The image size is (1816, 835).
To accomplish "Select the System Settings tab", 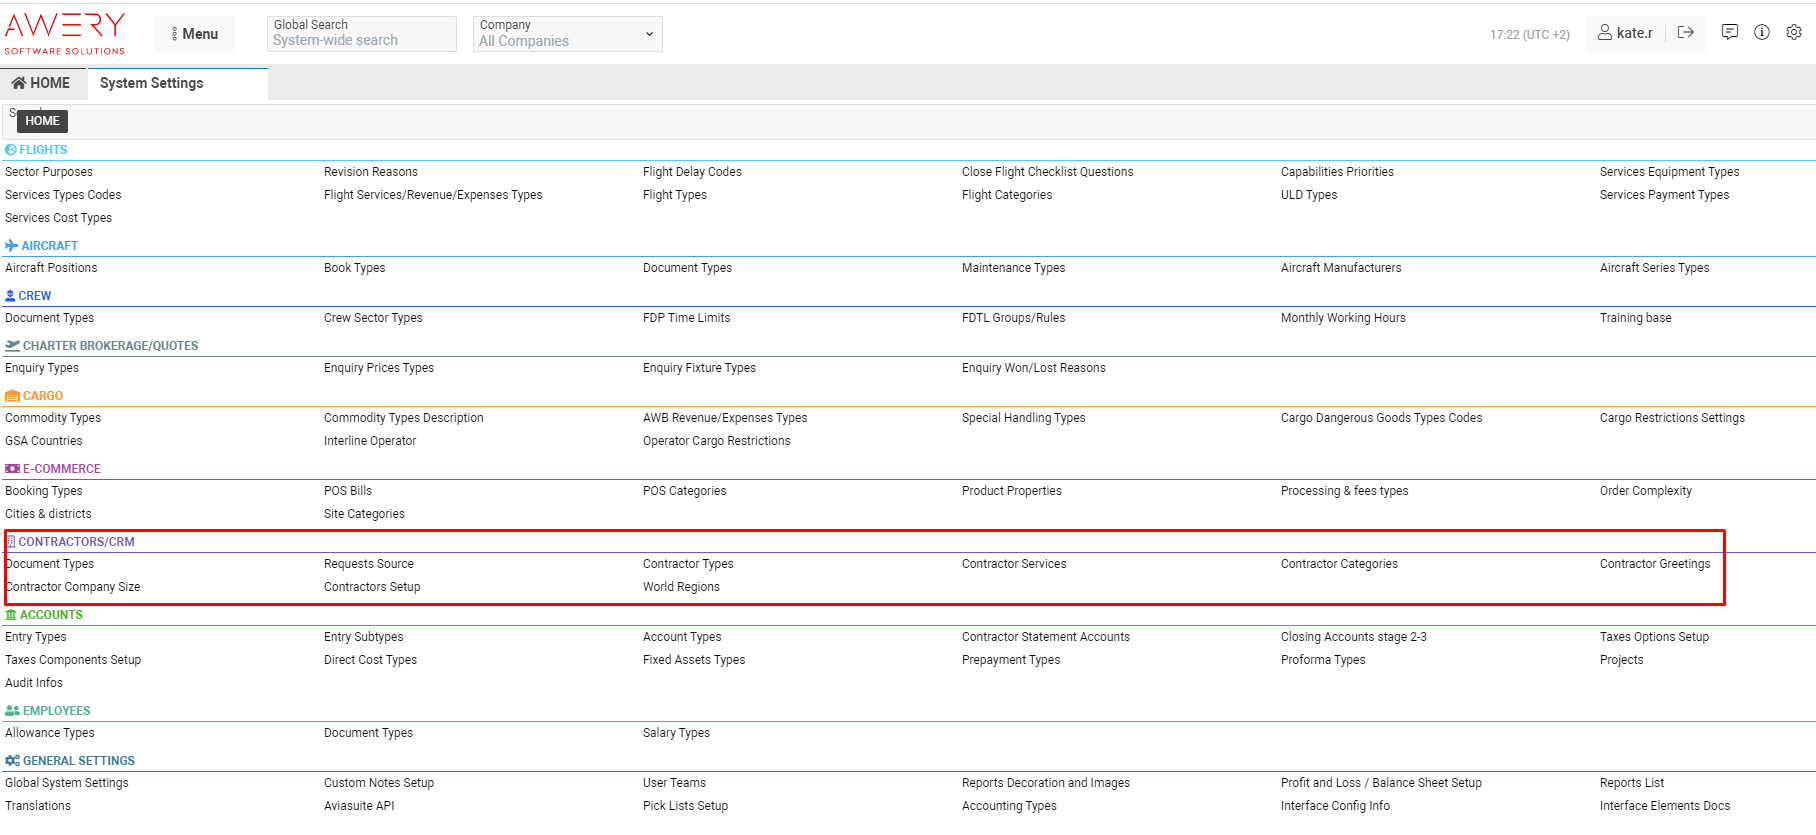I will point(152,83).
